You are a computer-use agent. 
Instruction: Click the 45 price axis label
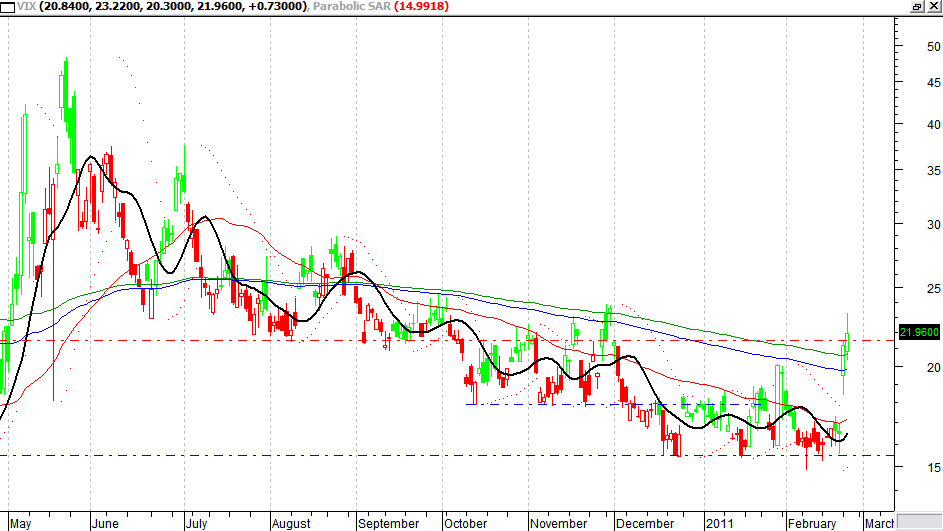coord(933,82)
